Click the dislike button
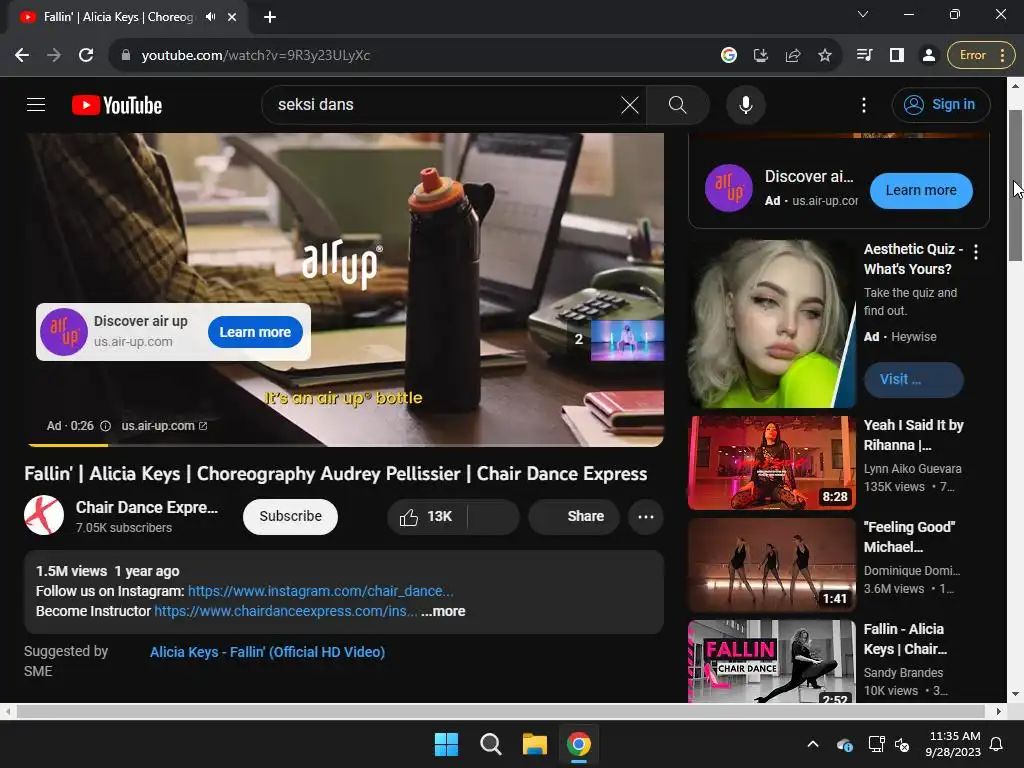This screenshot has height=768, width=1024. (x=494, y=517)
